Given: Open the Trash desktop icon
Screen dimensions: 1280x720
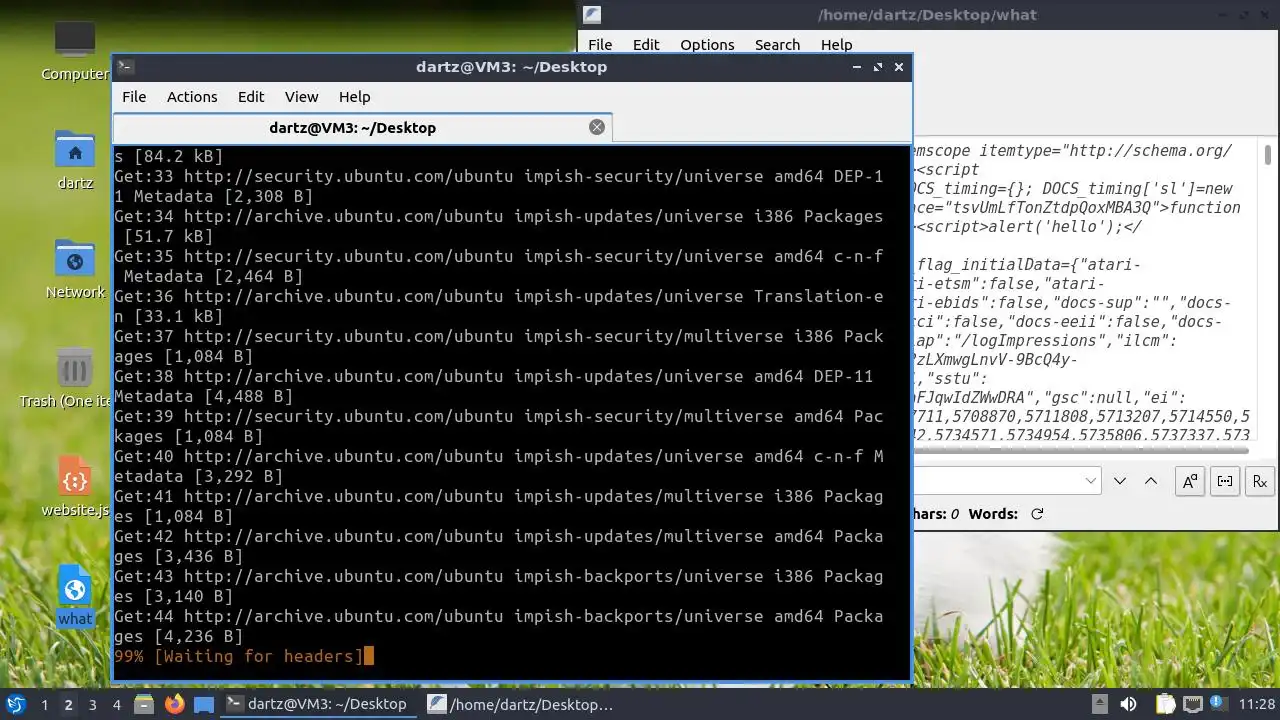Looking at the screenshot, I should coord(75,378).
